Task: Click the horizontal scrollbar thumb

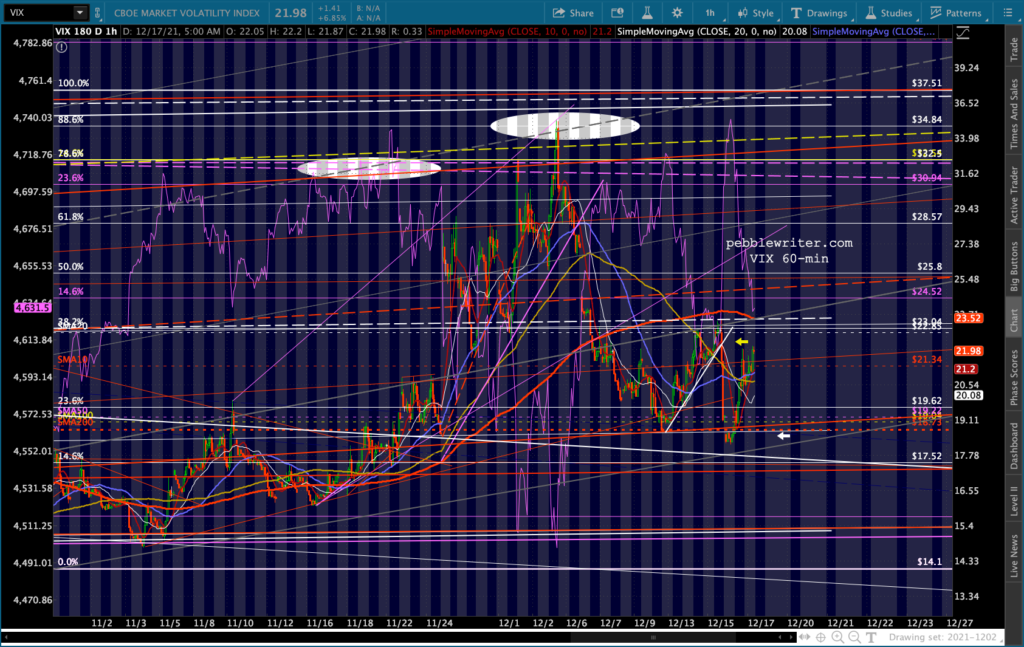Action: [653, 637]
